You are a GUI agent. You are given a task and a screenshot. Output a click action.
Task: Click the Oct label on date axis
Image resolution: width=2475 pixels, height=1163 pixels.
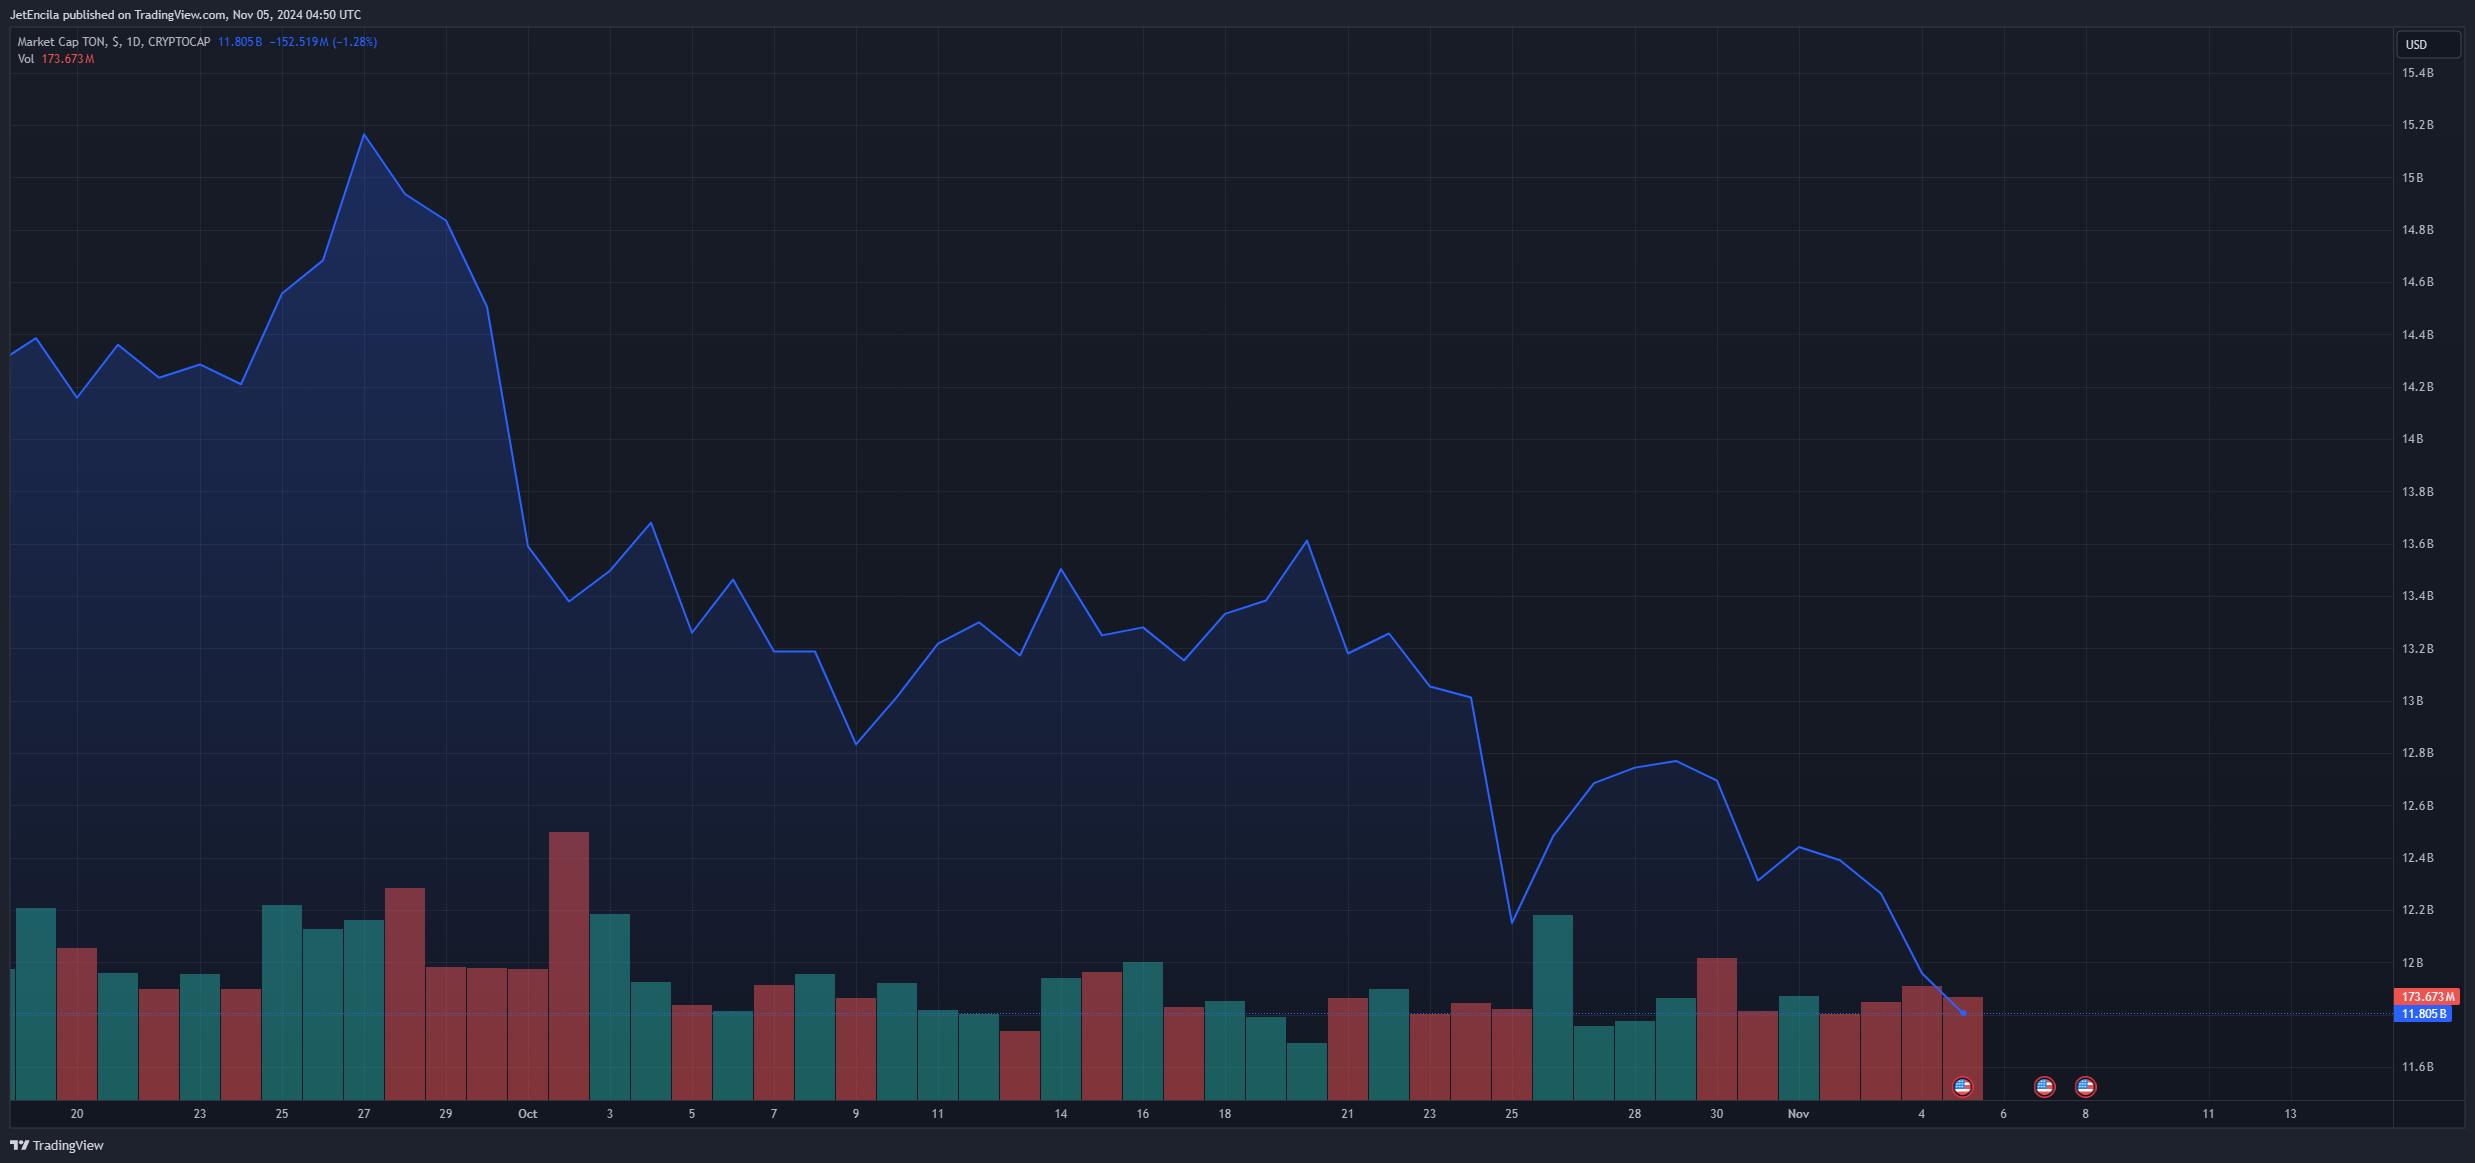[x=527, y=1114]
